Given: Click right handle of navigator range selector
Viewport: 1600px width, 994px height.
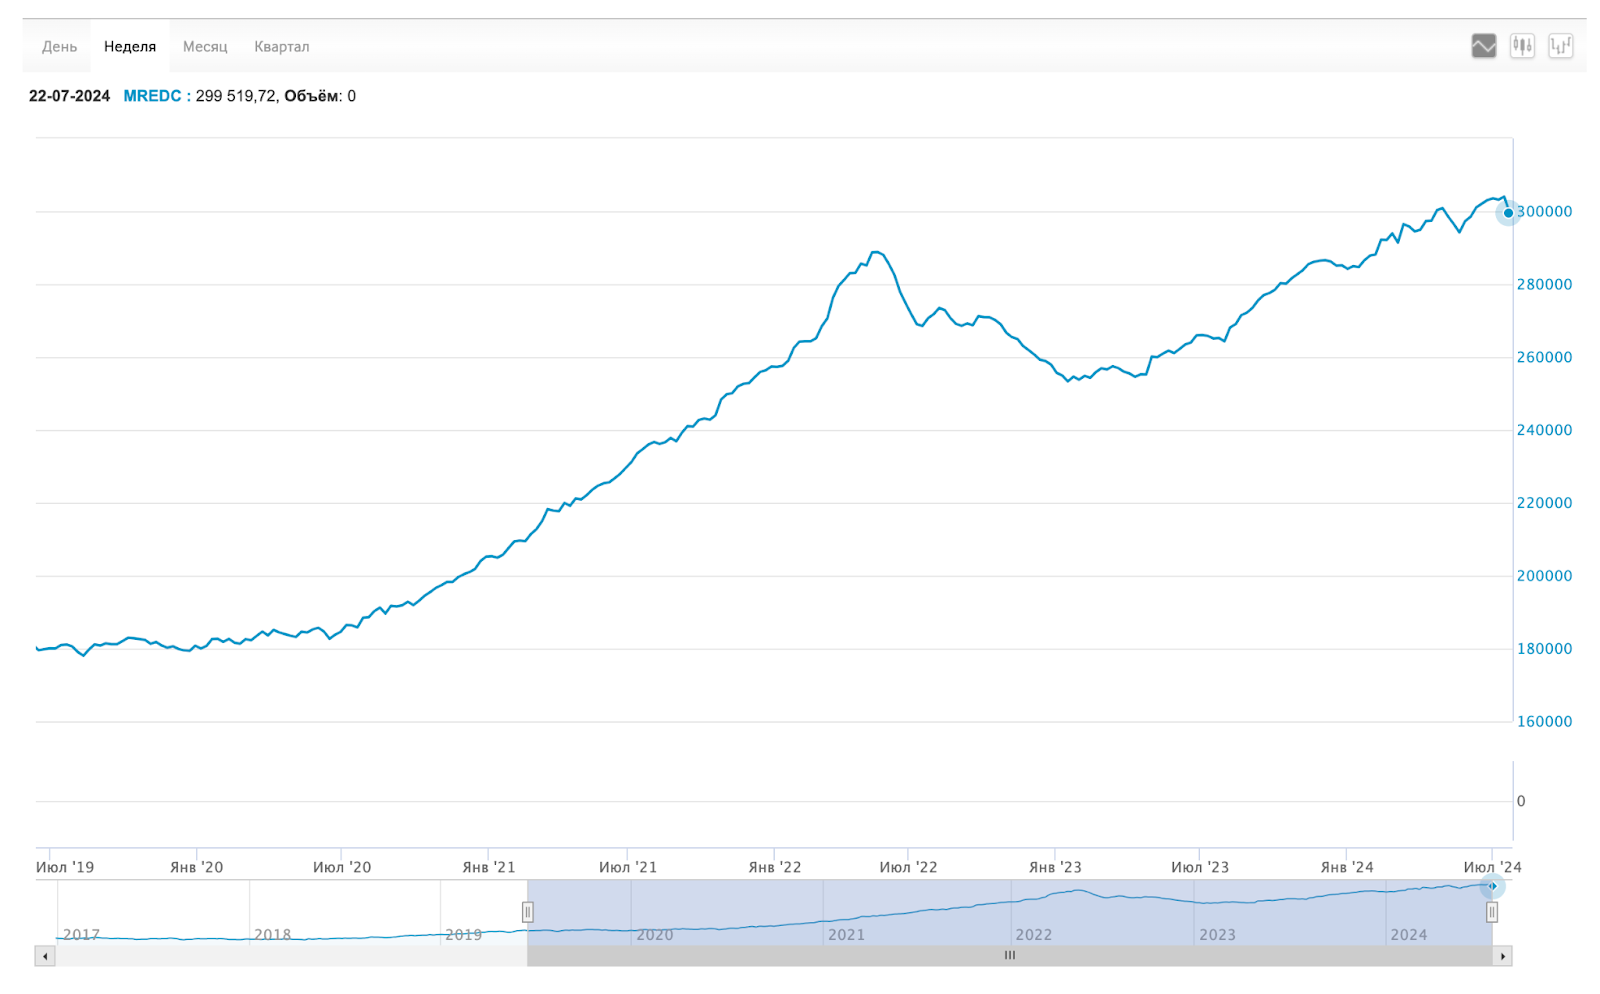Looking at the screenshot, I should [1491, 912].
